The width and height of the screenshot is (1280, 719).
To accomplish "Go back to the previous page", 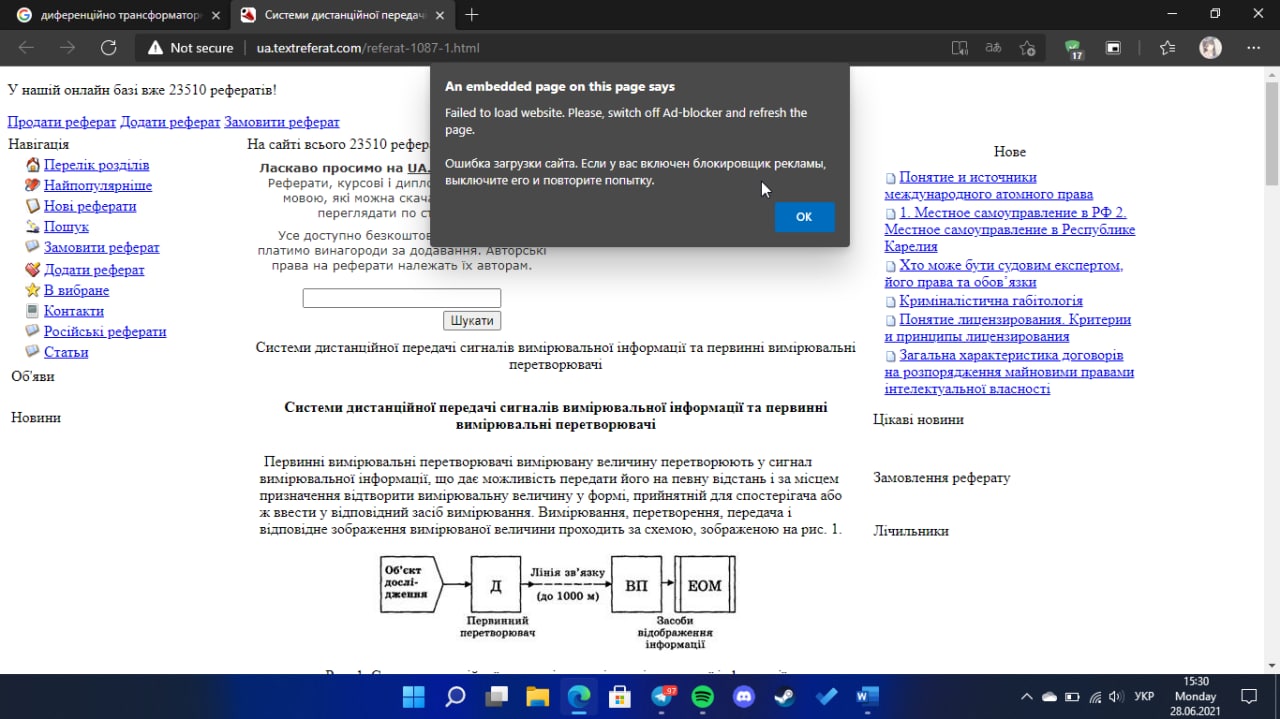I will (x=26, y=47).
